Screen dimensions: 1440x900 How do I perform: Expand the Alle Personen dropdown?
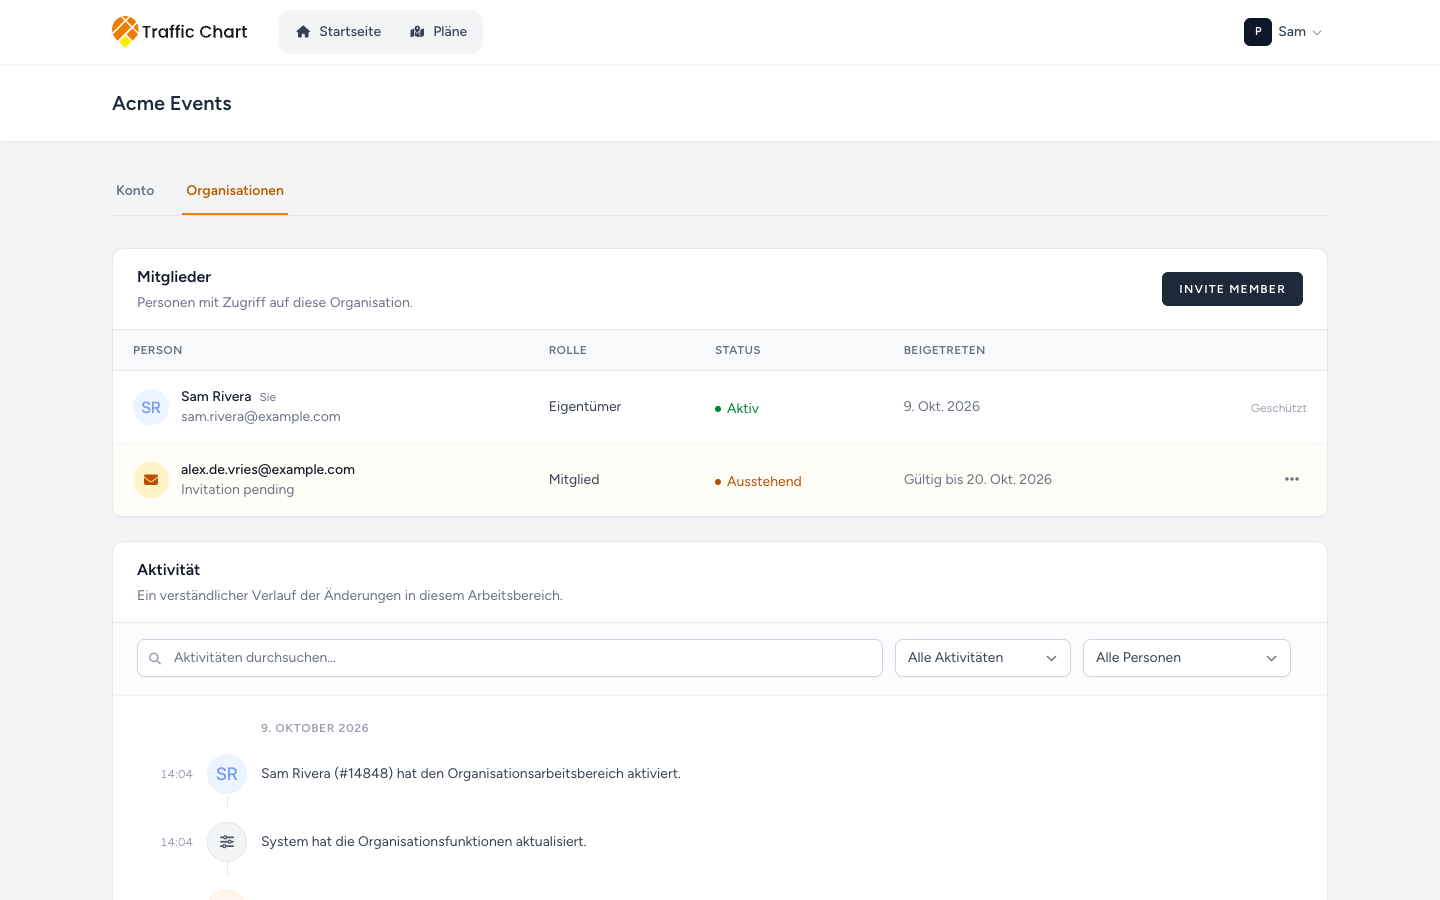pyautogui.click(x=1187, y=658)
